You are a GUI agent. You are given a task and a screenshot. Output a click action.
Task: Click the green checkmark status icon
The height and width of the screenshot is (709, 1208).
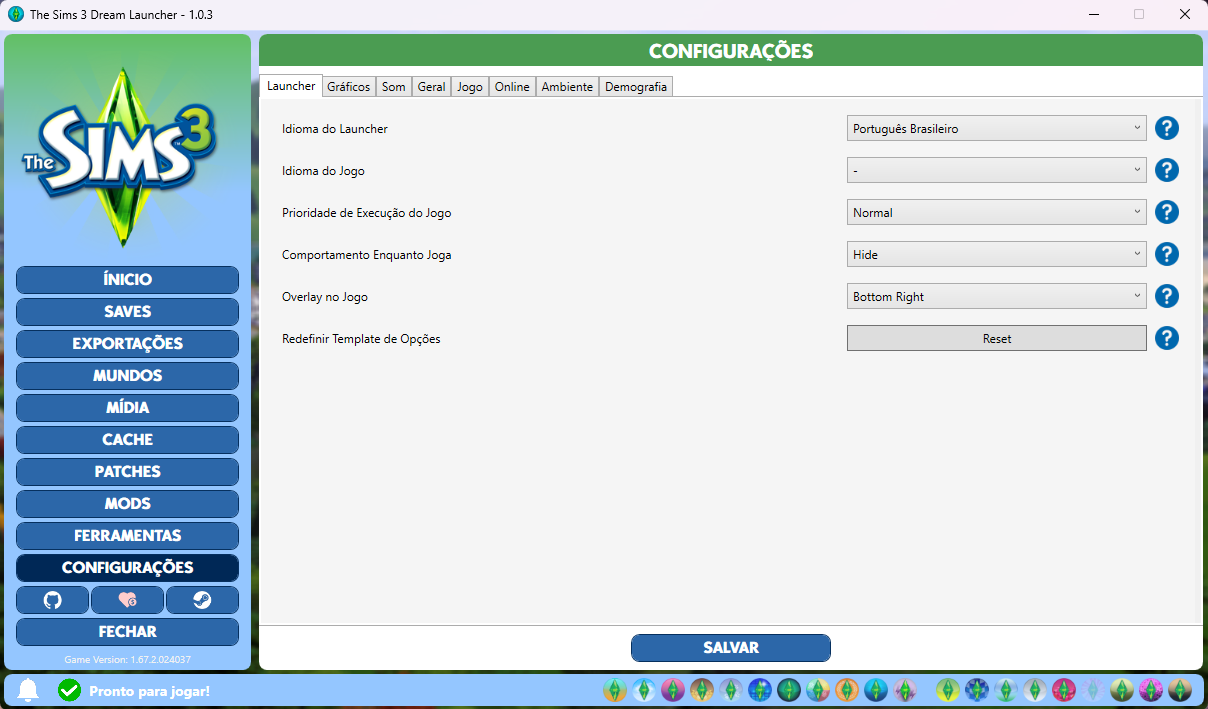(69, 690)
